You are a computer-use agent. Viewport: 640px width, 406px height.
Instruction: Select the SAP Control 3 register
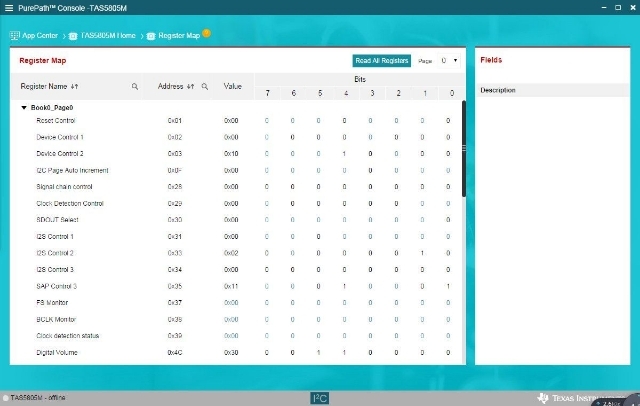57,286
